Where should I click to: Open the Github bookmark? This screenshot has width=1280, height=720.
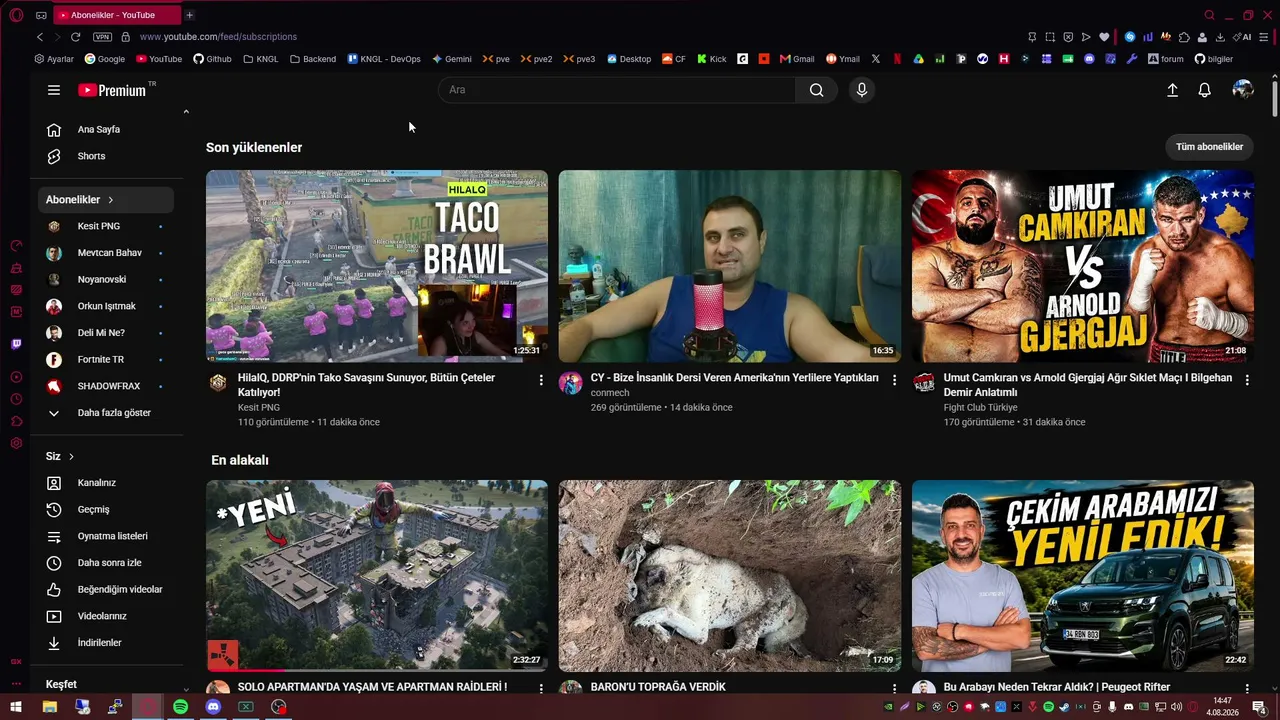coord(212,59)
